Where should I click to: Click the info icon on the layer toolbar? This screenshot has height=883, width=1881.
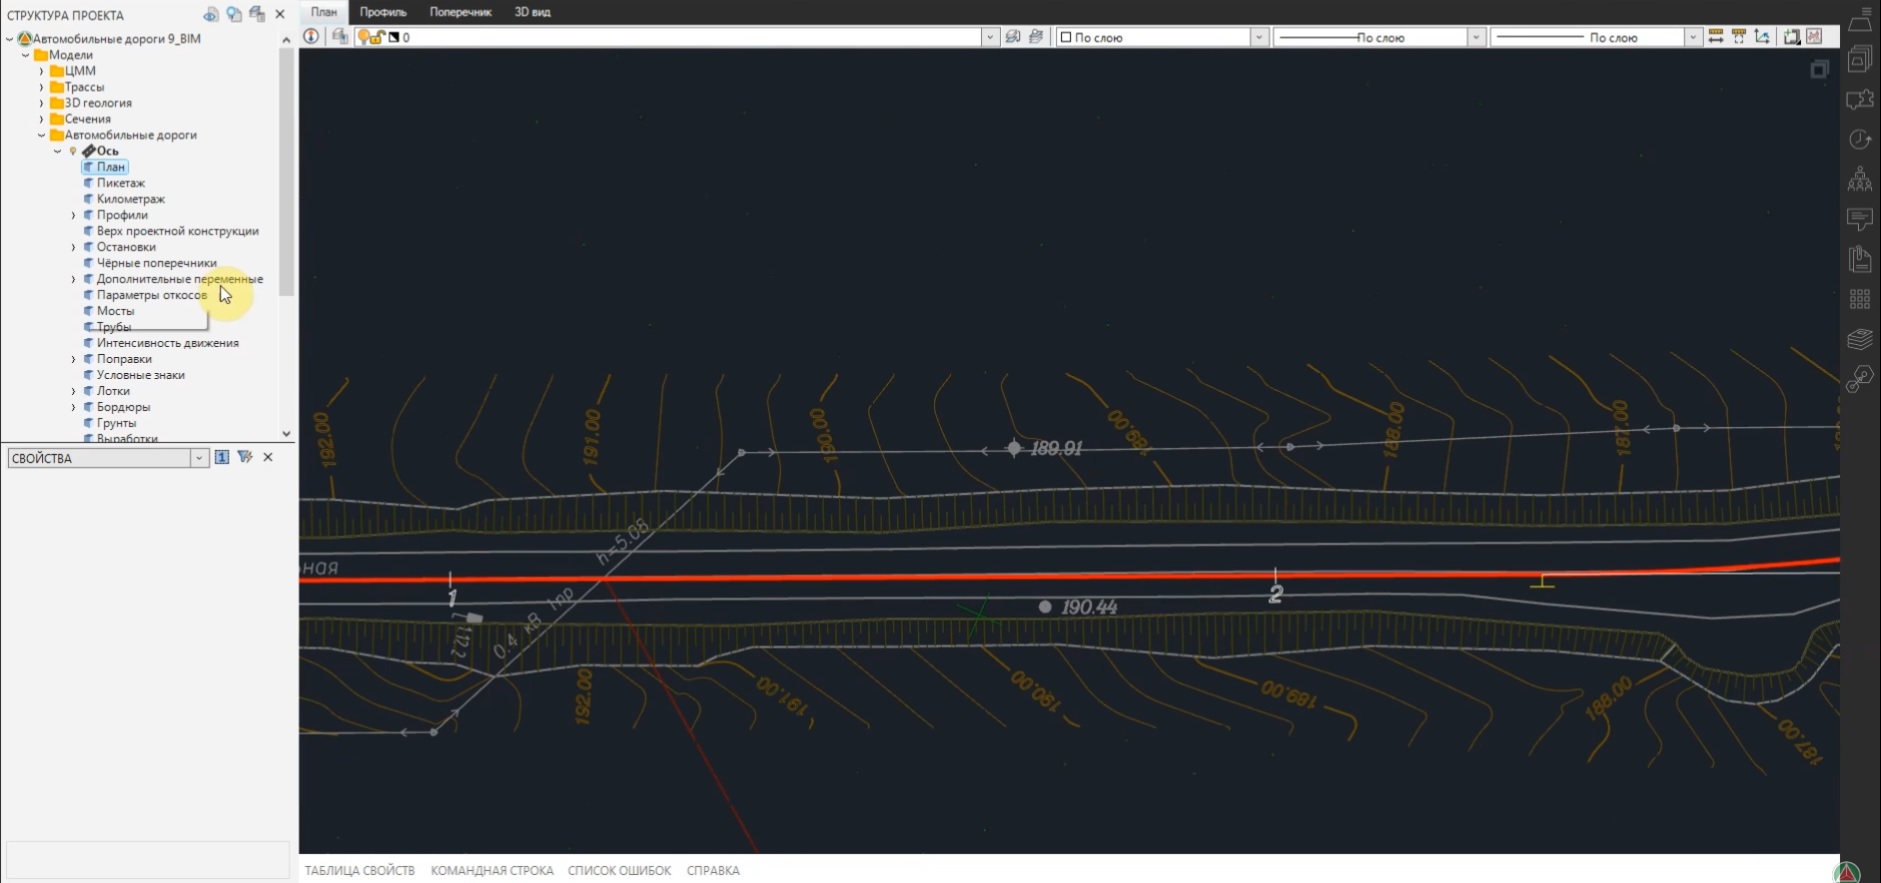[312, 37]
